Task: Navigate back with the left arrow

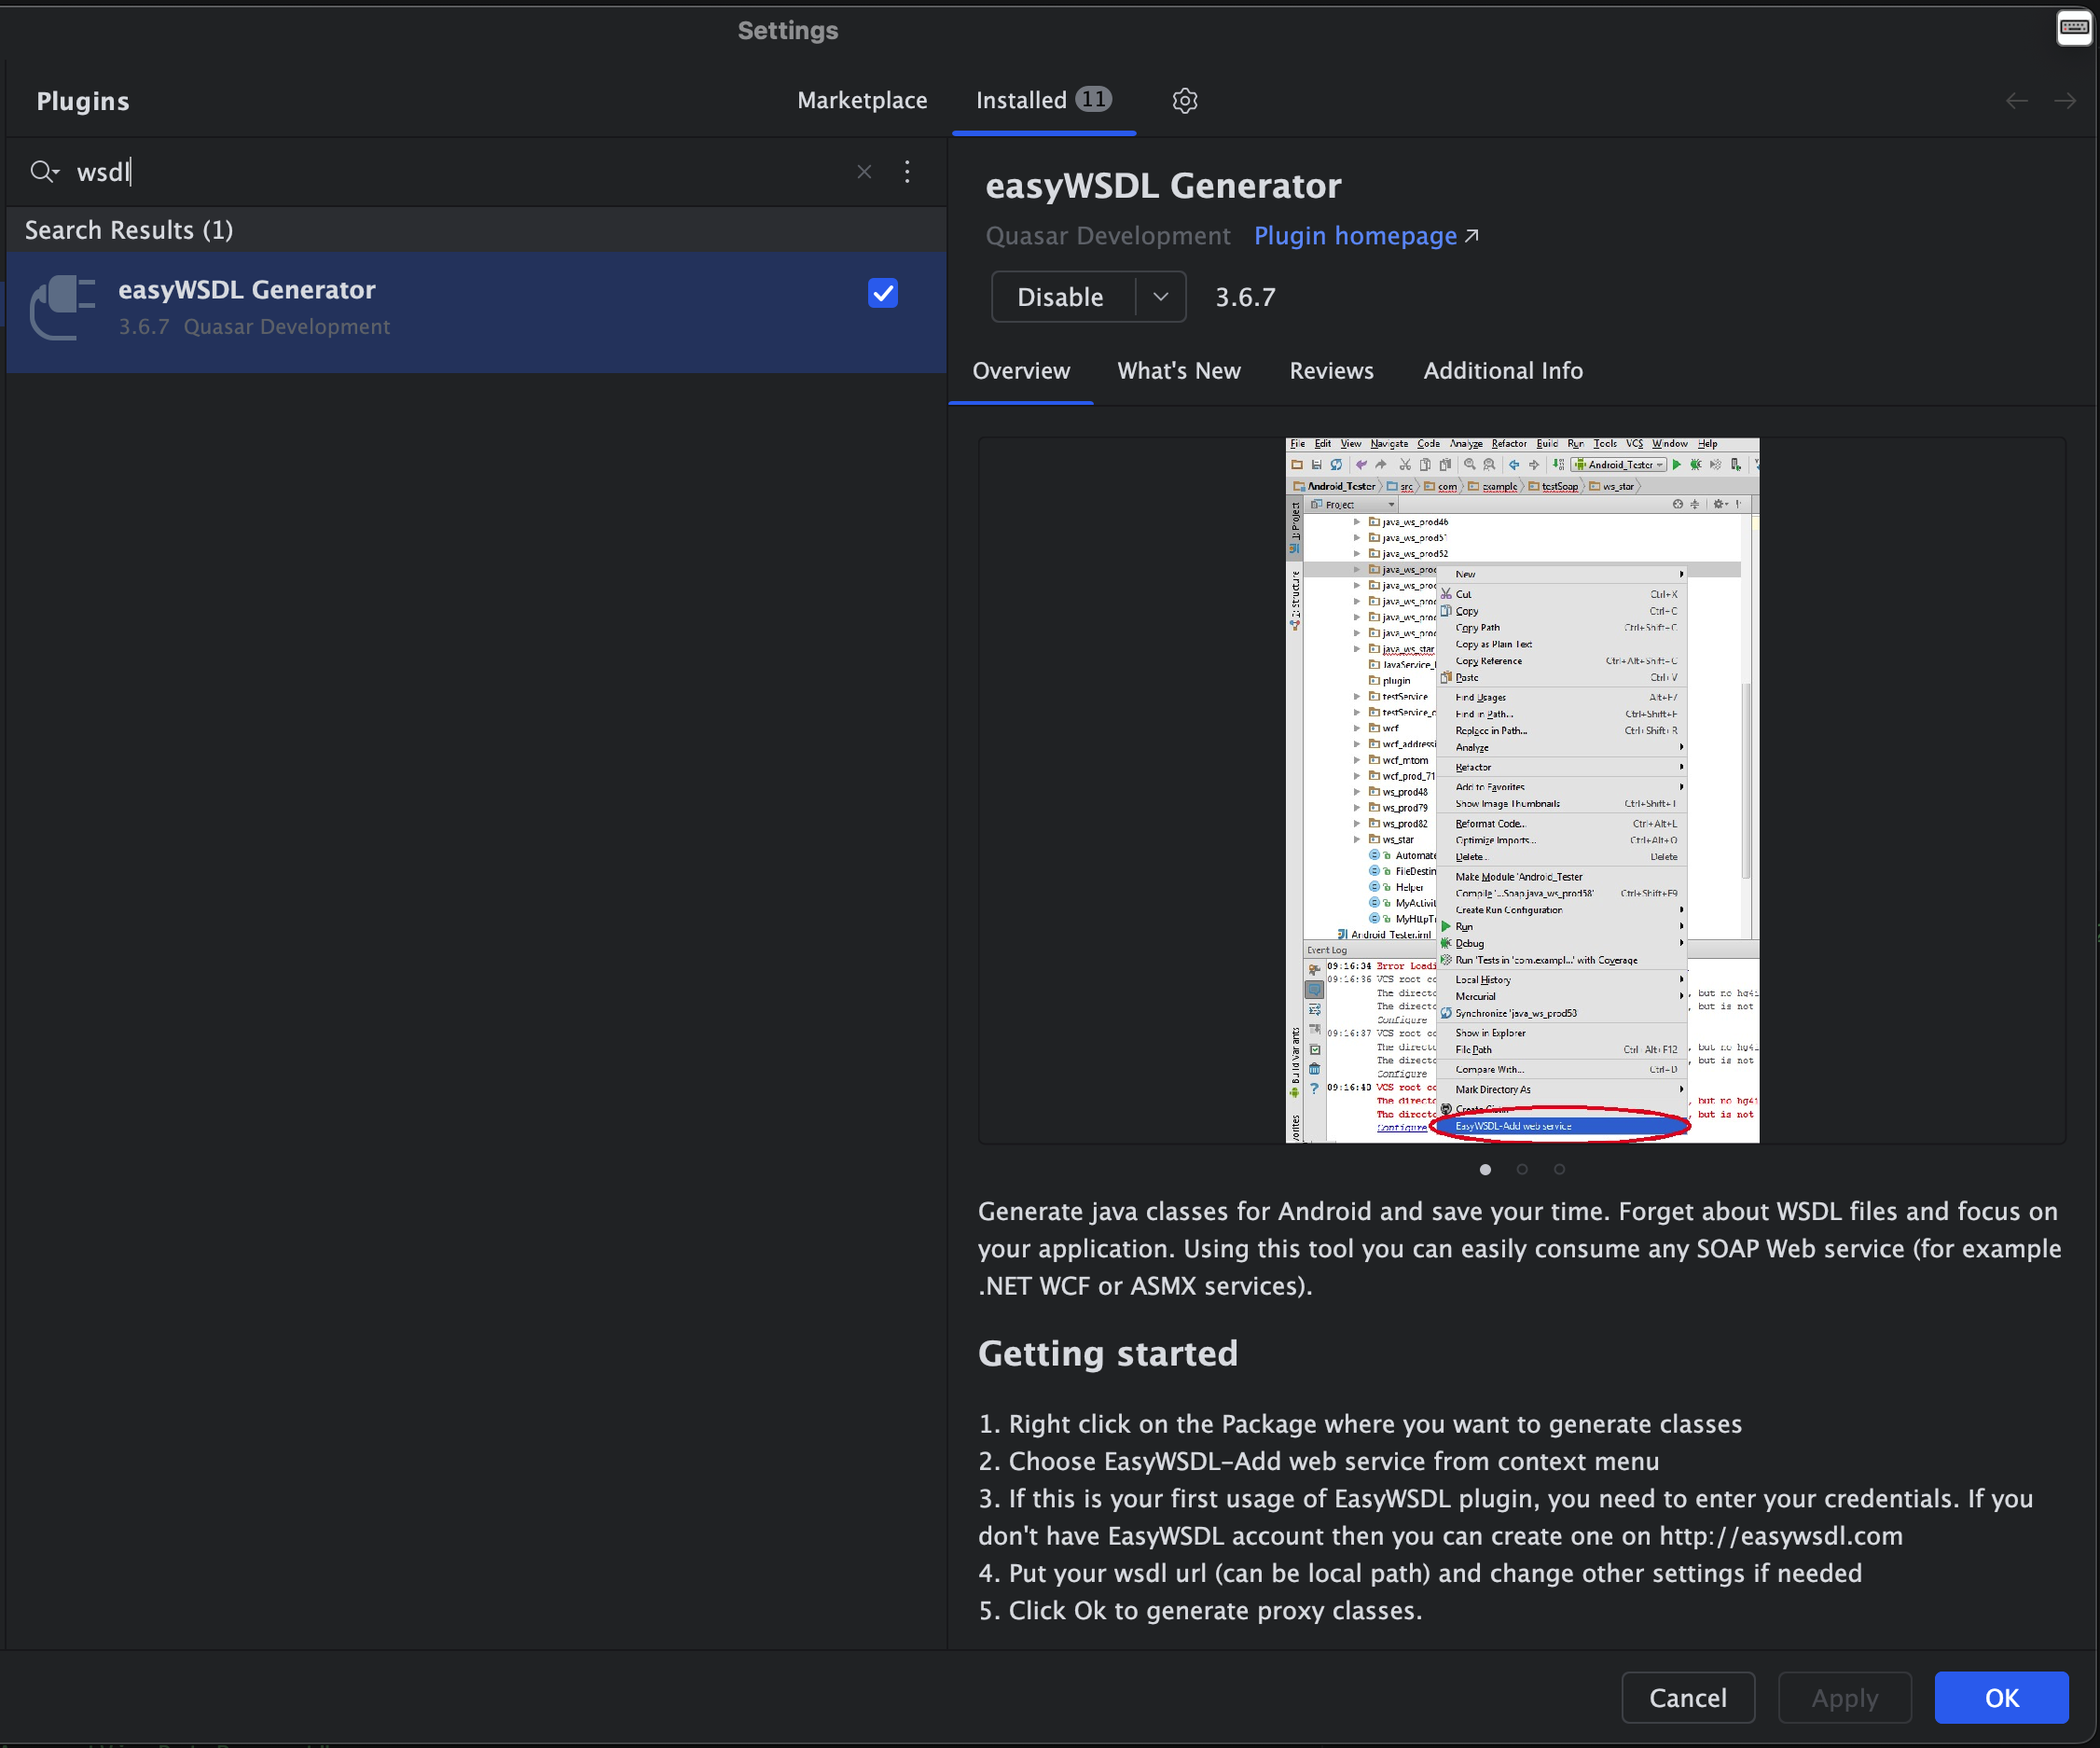Action: (2017, 101)
